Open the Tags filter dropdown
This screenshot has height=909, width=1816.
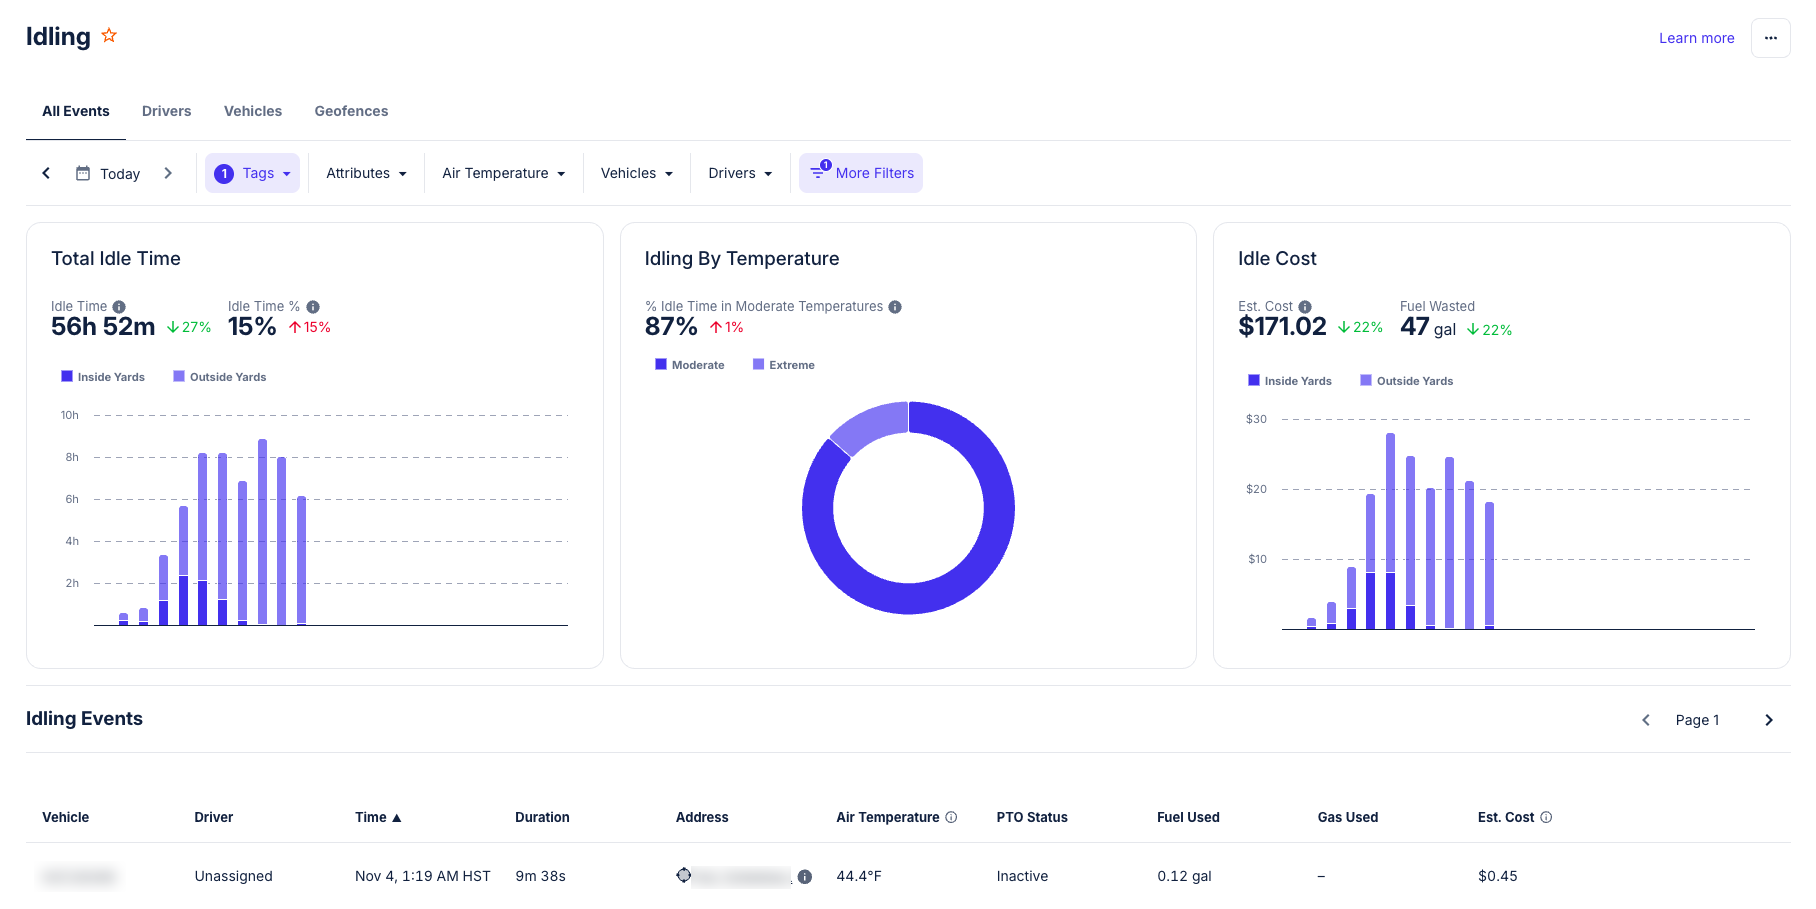(x=253, y=173)
